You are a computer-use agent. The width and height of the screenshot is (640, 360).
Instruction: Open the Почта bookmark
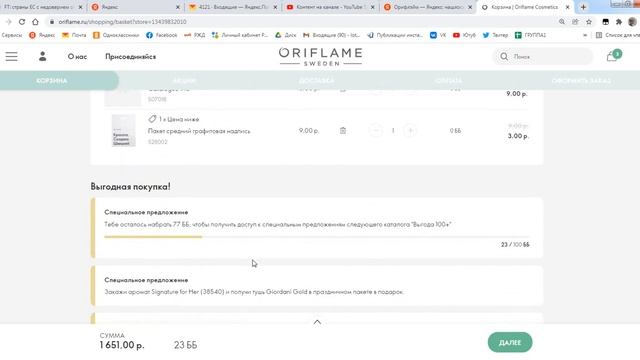(74, 35)
